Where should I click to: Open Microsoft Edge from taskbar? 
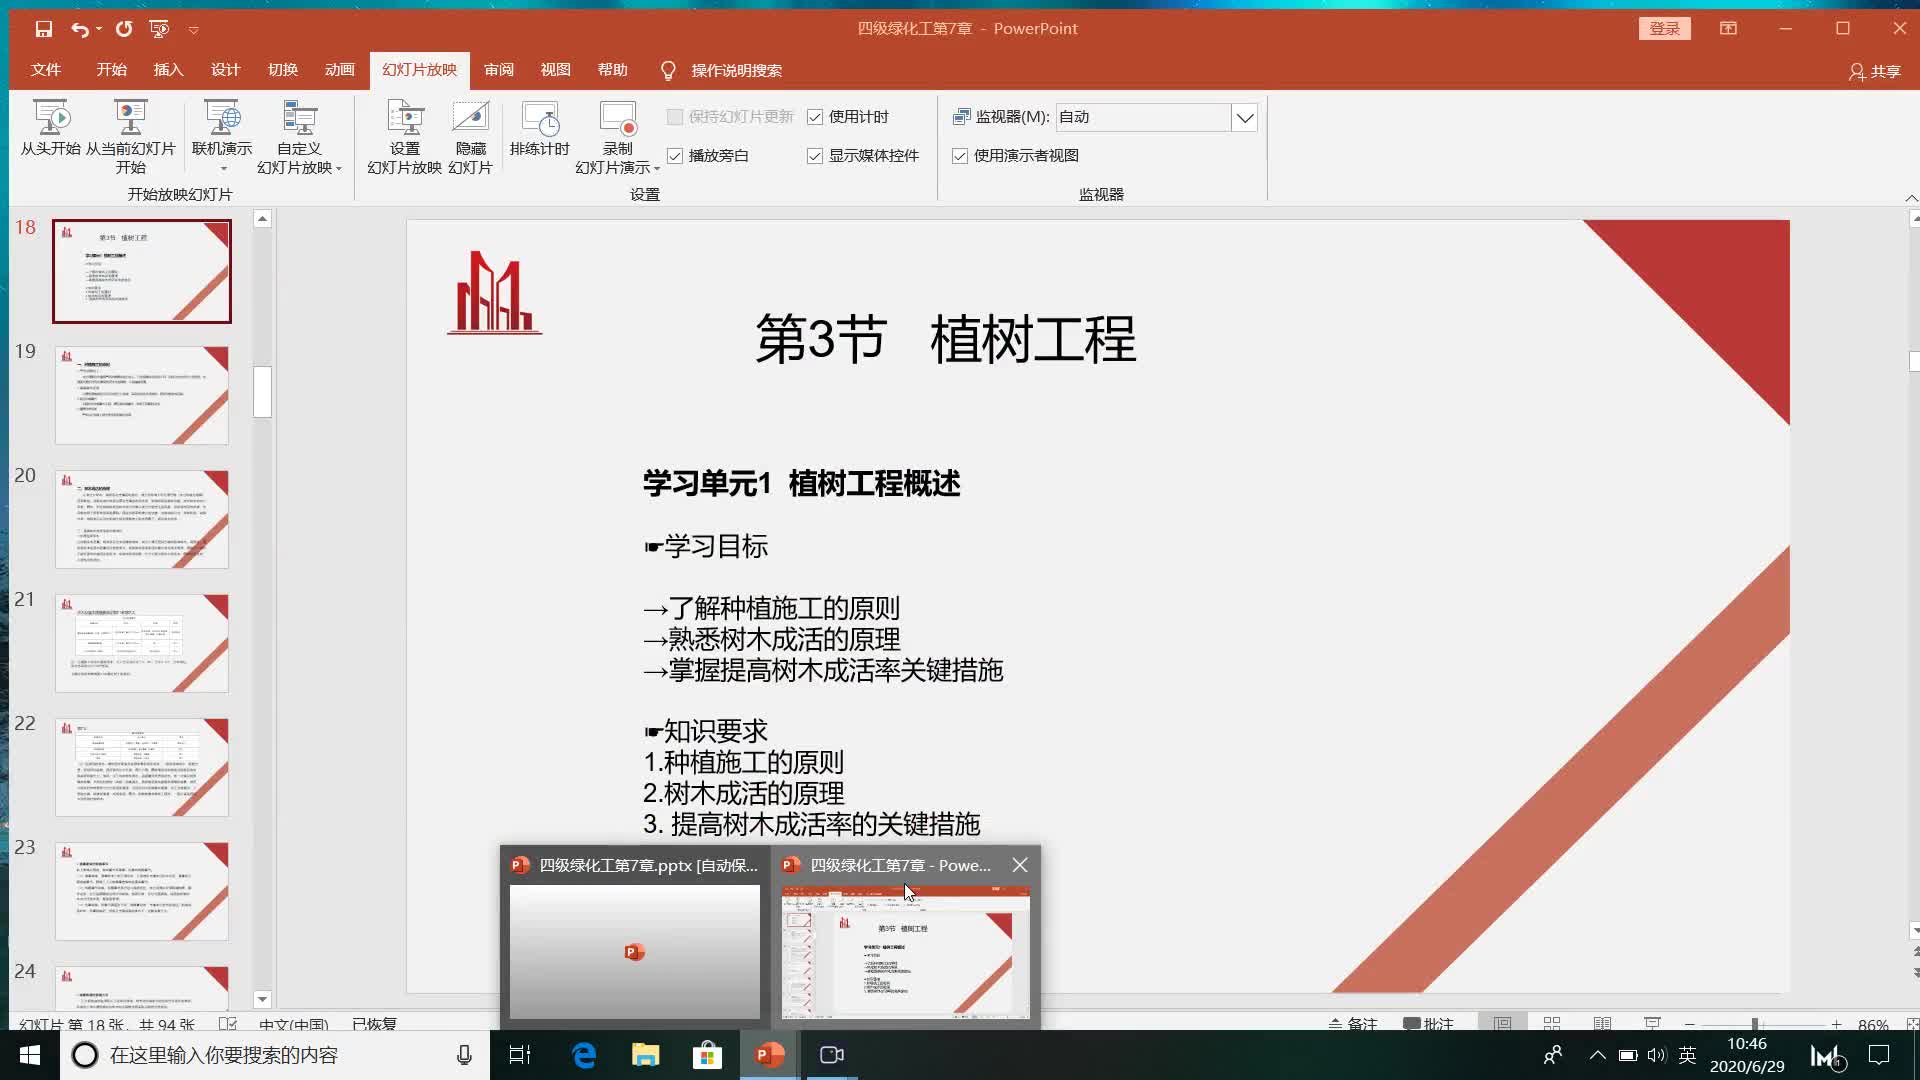pos(584,1055)
